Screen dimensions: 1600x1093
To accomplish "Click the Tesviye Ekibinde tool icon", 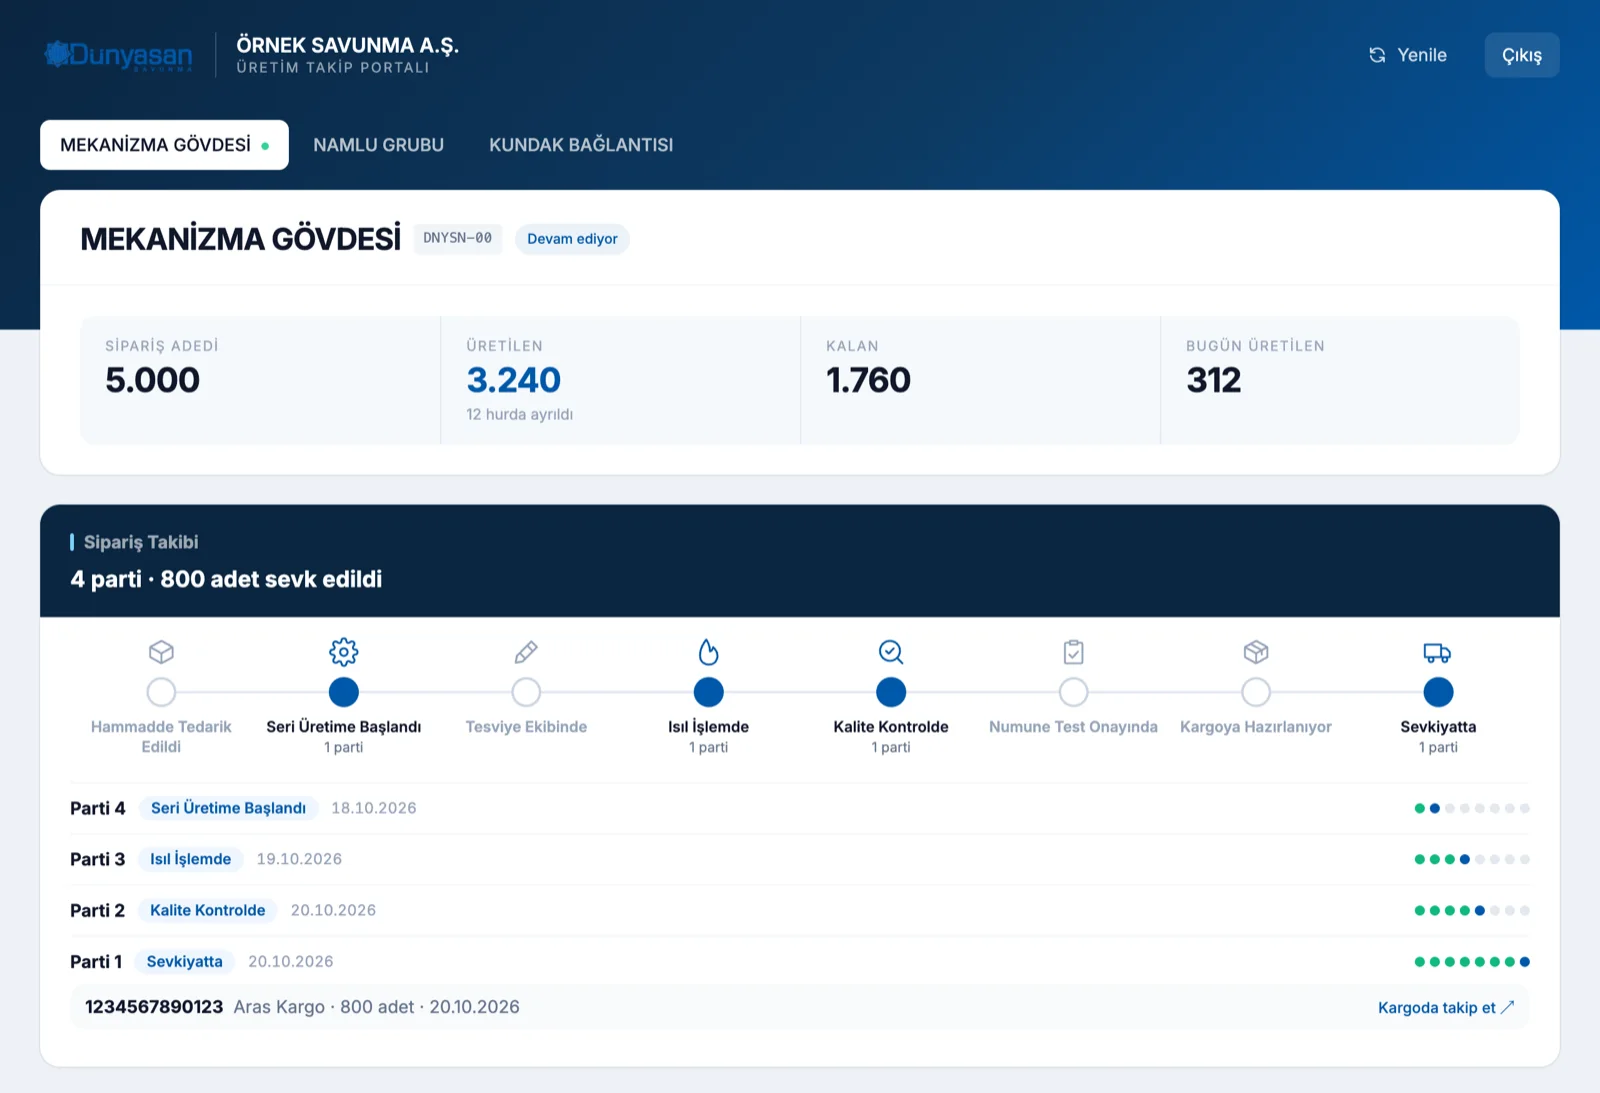I will [x=526, y=652].
